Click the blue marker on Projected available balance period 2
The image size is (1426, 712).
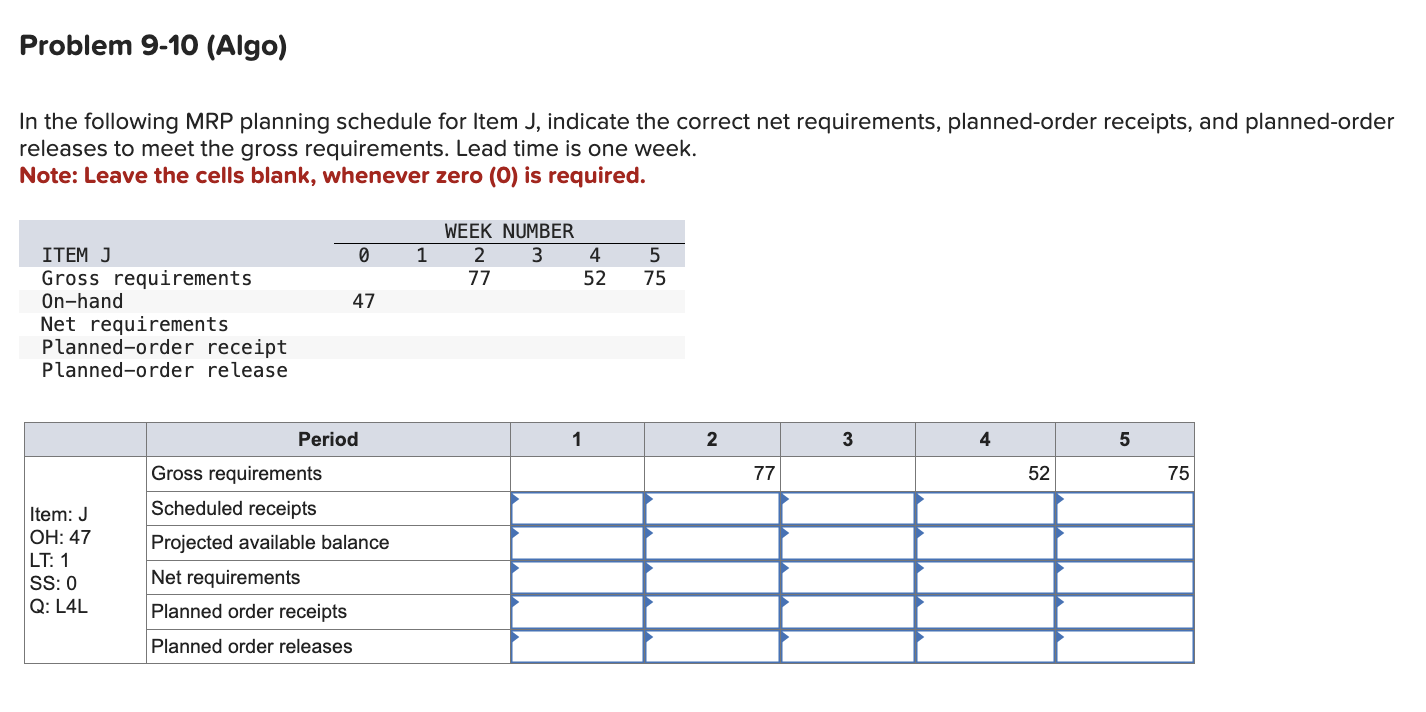pyautogui.click(x=648, y=533)
